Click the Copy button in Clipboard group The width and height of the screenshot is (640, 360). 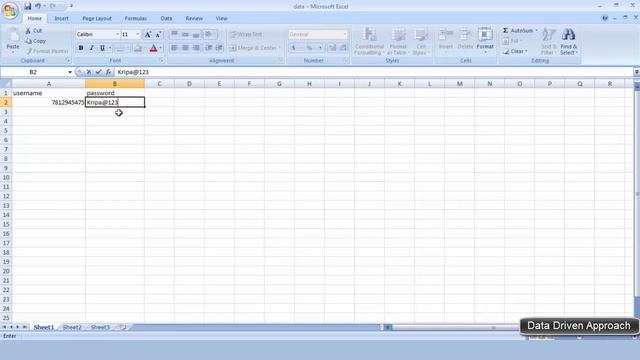(x=36, y=41)
